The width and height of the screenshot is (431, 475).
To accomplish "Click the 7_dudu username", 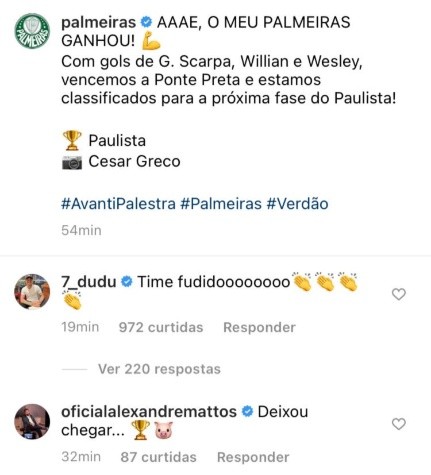I will click(x=89, y=282).
